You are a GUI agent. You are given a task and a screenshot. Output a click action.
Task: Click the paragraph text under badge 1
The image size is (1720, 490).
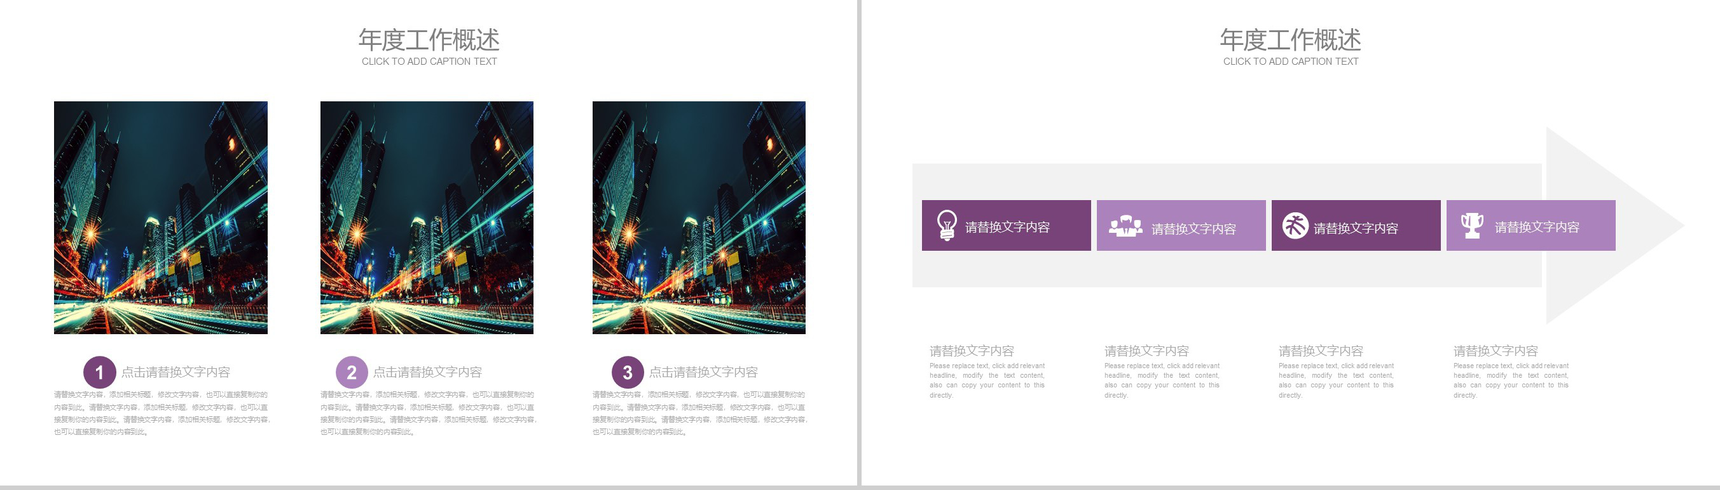(162, 413)
